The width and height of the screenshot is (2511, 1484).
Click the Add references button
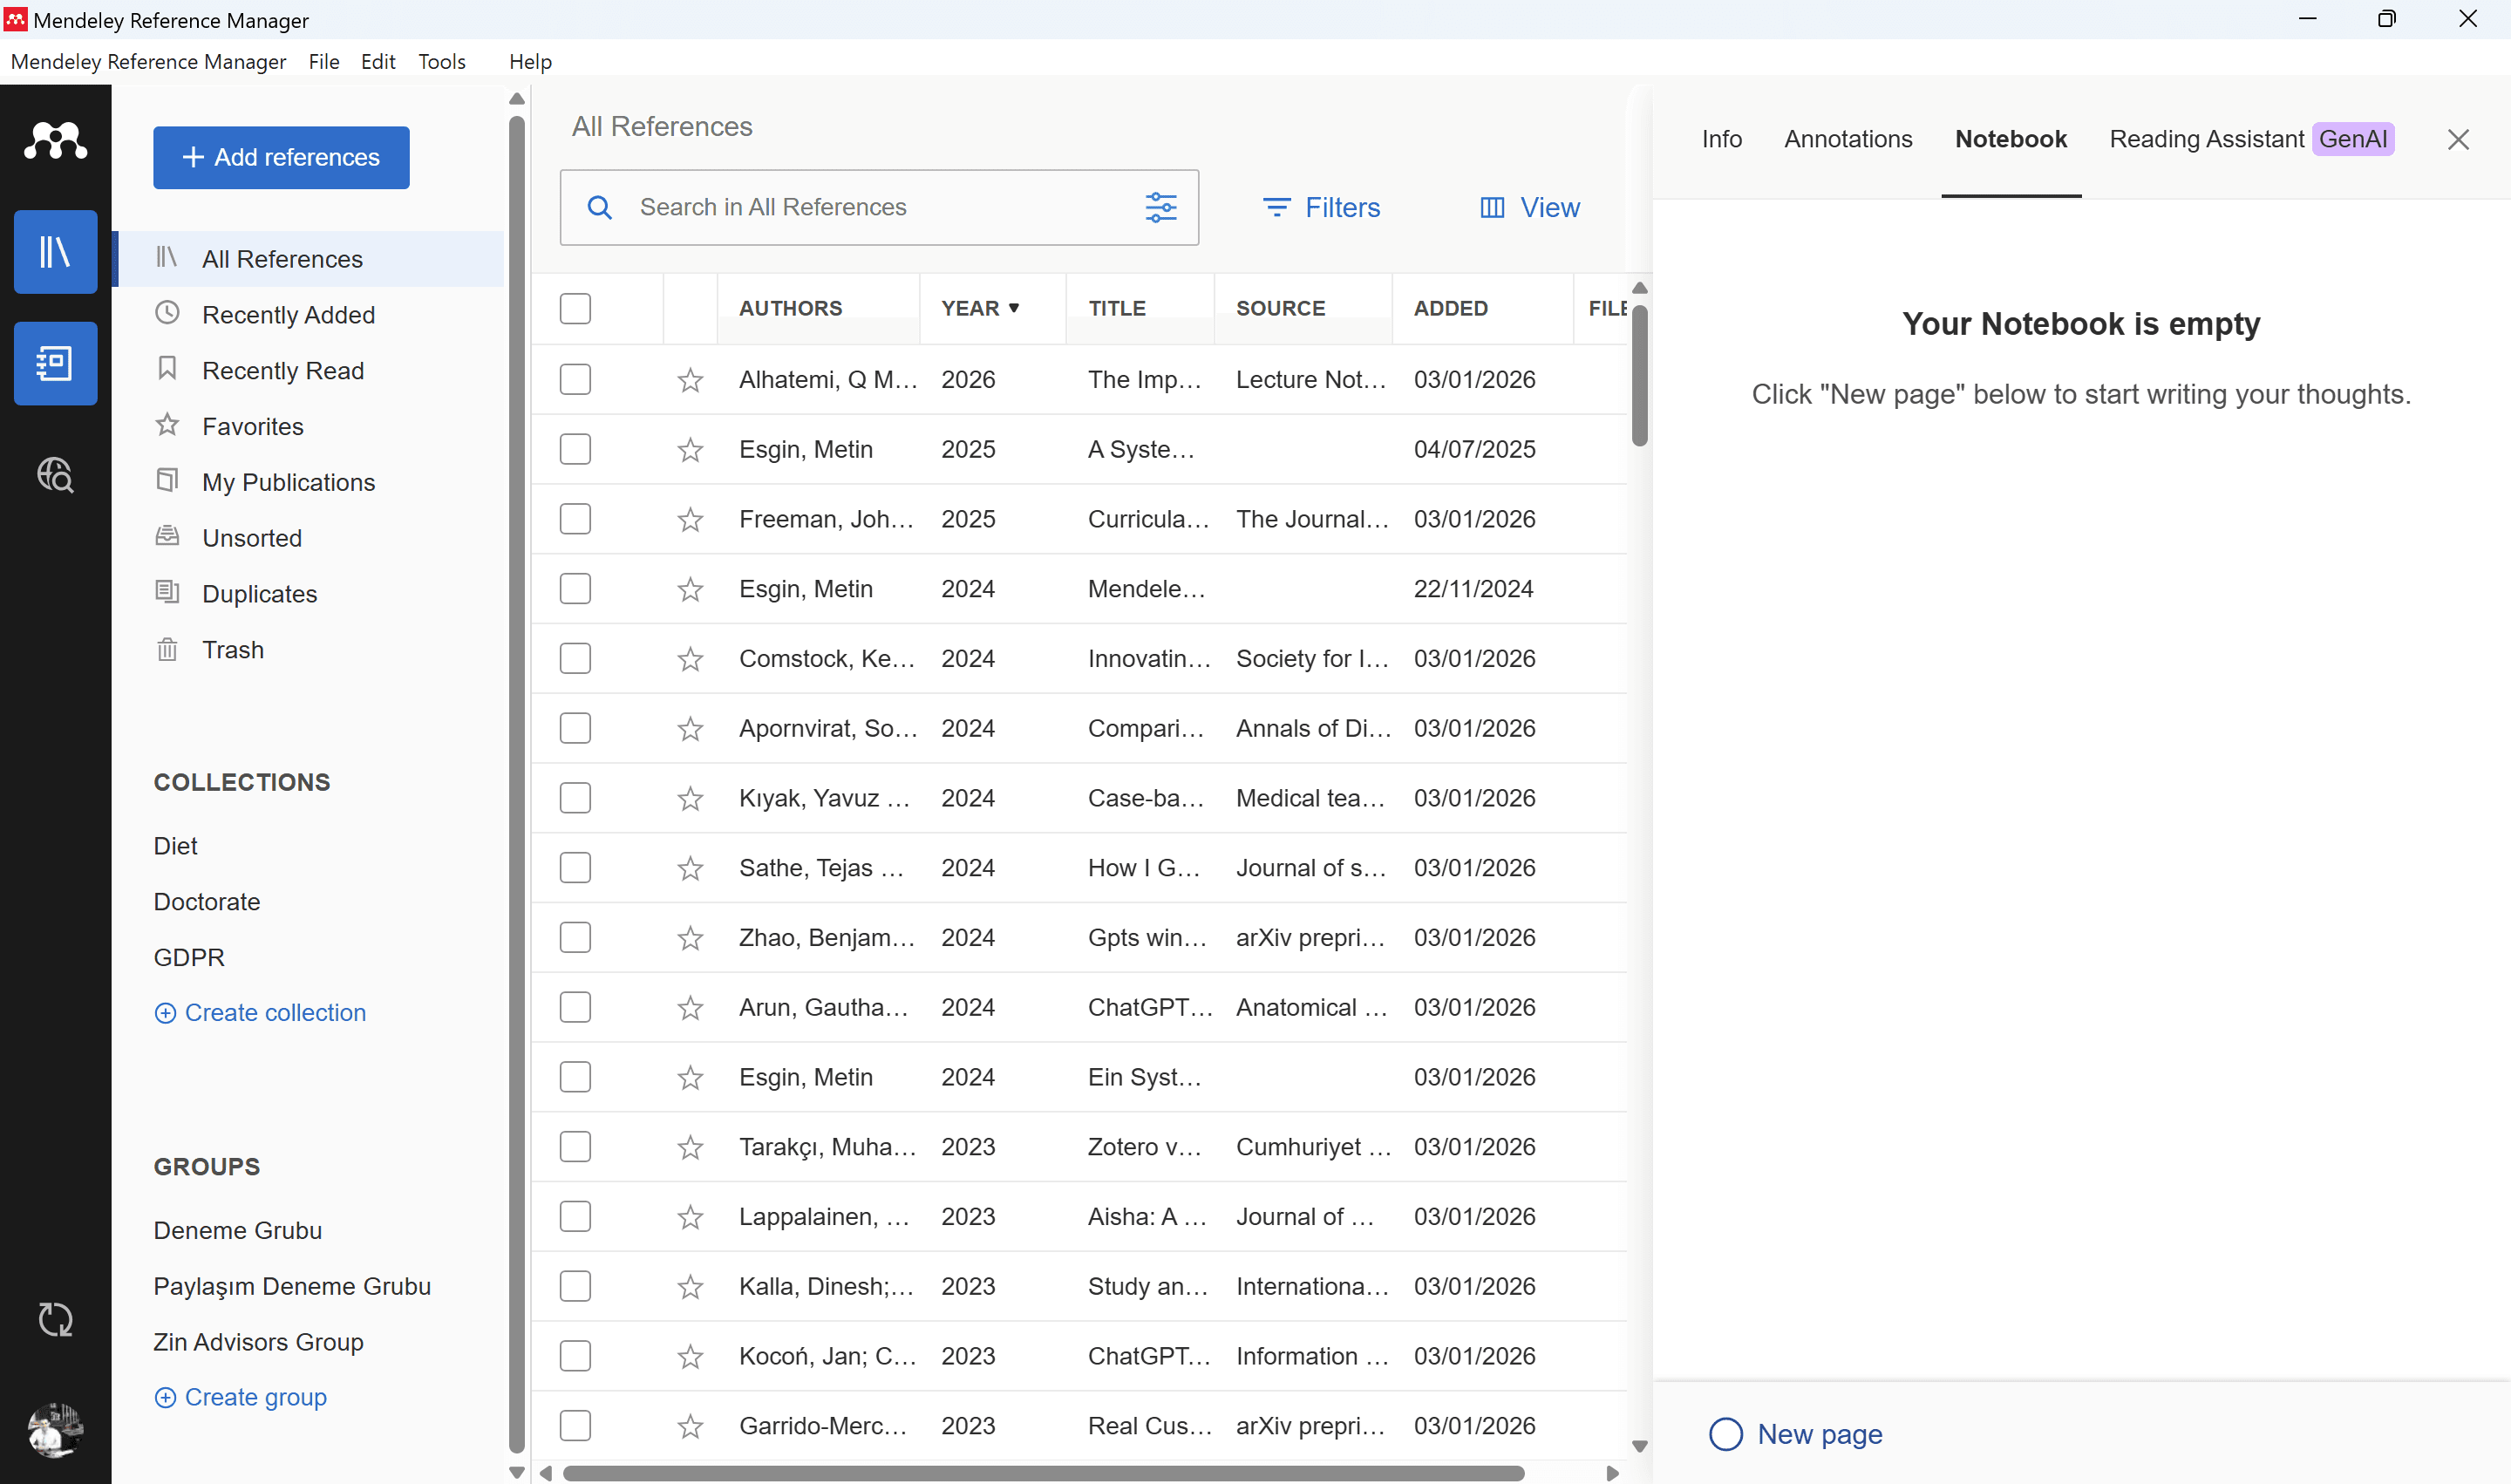(281, 157)
